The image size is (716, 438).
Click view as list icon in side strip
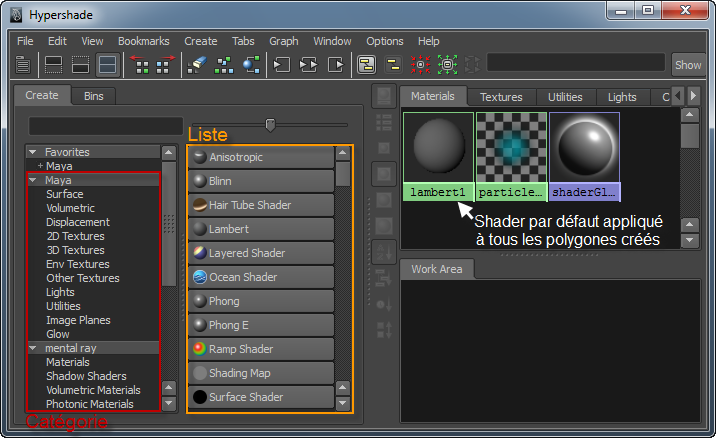384,122
